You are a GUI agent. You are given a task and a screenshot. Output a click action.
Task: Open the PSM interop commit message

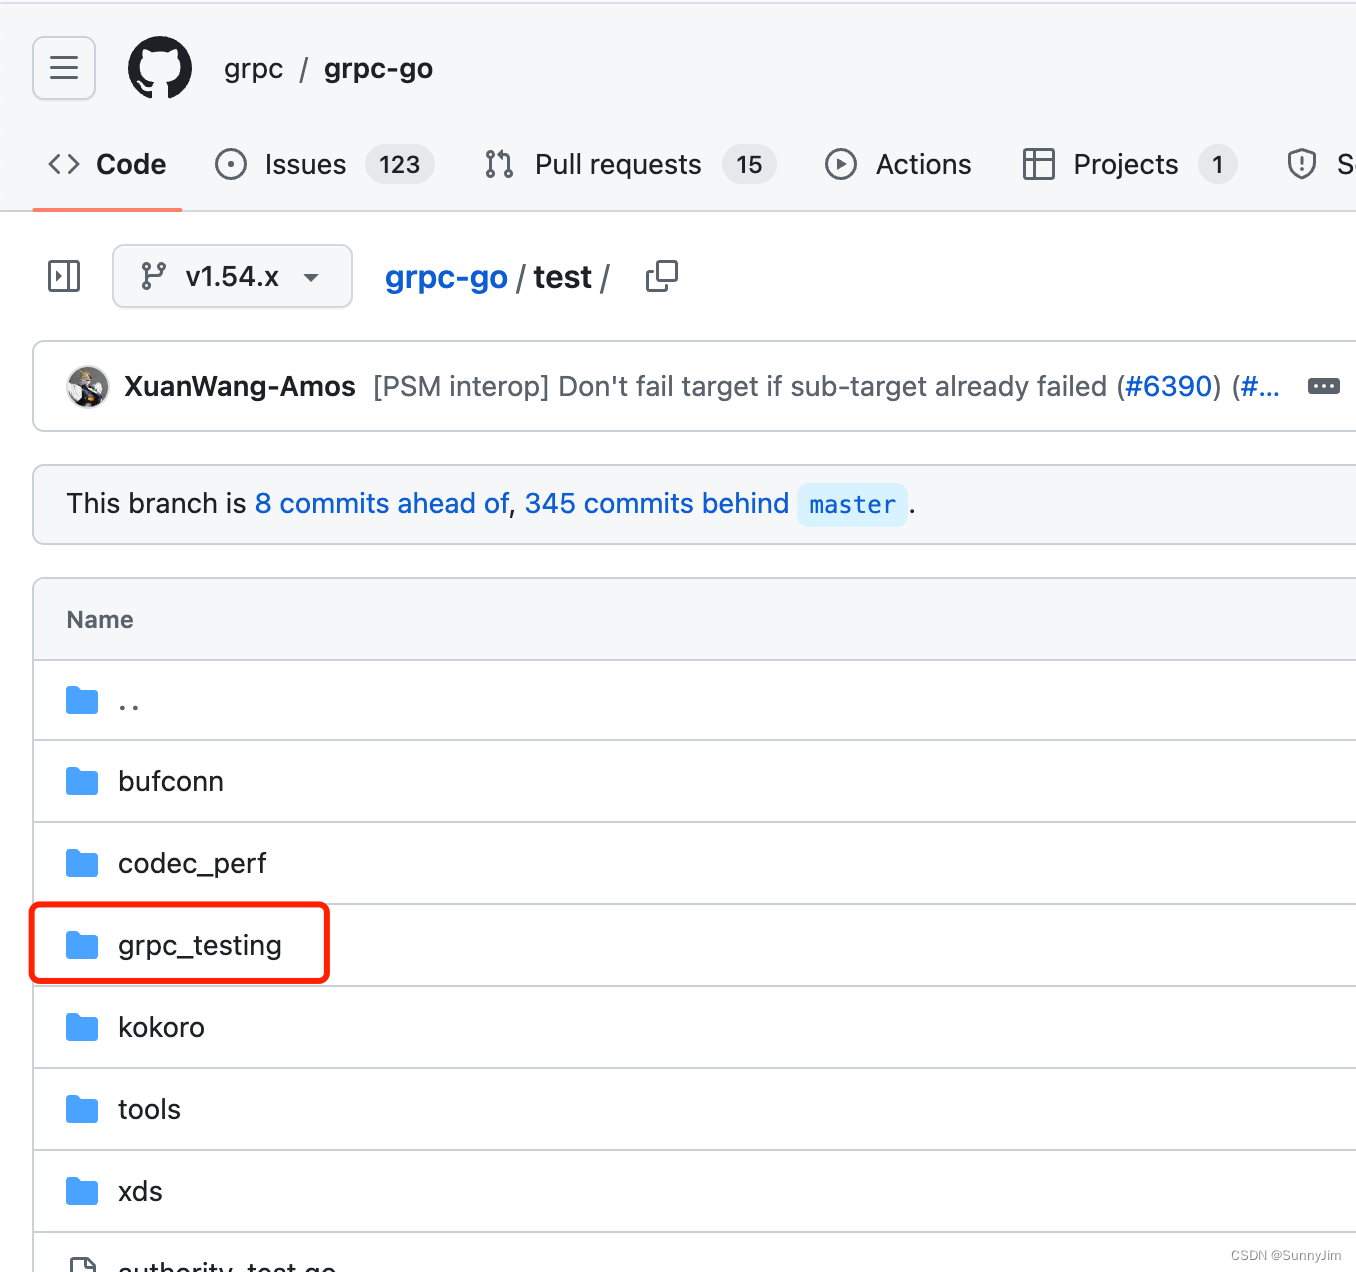(740, 387)
